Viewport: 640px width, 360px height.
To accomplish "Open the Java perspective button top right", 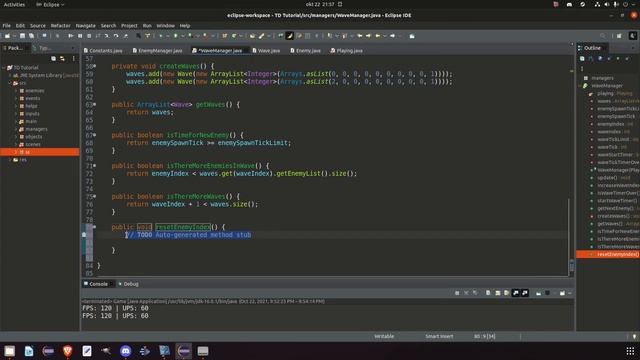I will pos(633,36).
